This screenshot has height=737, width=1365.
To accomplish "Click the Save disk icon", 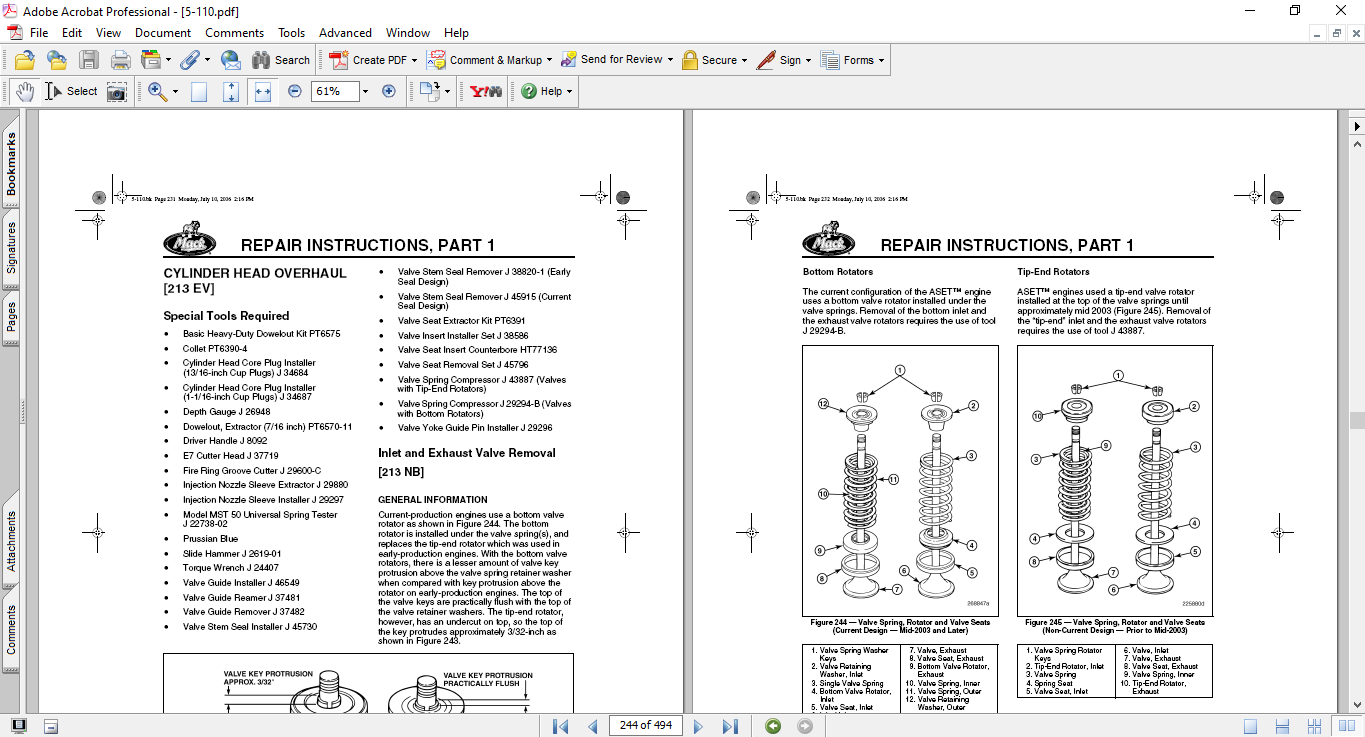I will pyautogui.click(x=89, y=60).
